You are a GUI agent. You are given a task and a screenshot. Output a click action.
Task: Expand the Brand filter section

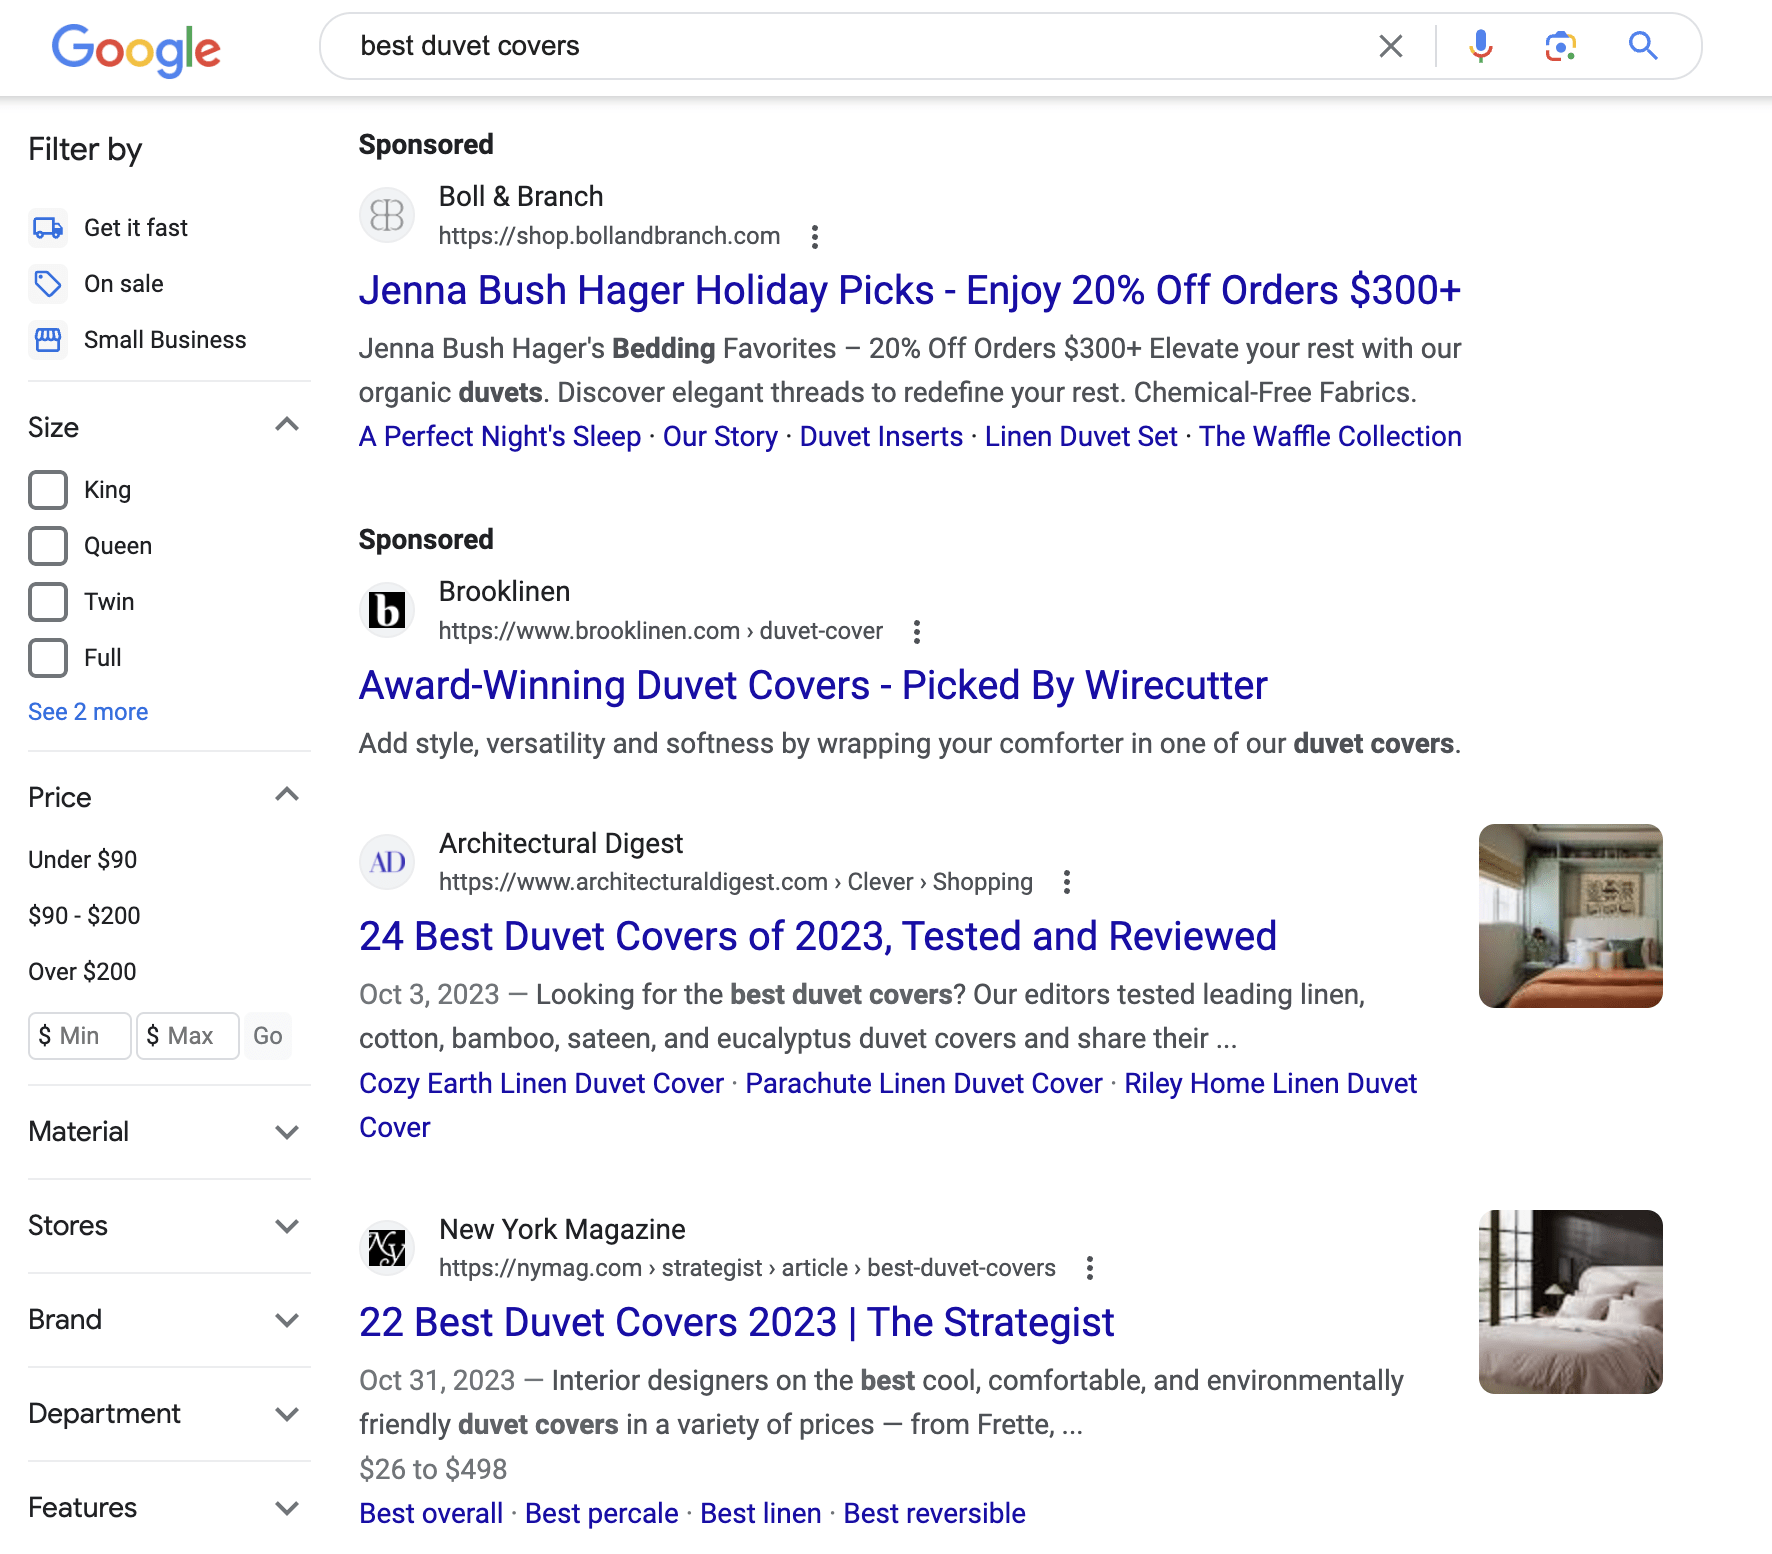[x=287, y=1319]
